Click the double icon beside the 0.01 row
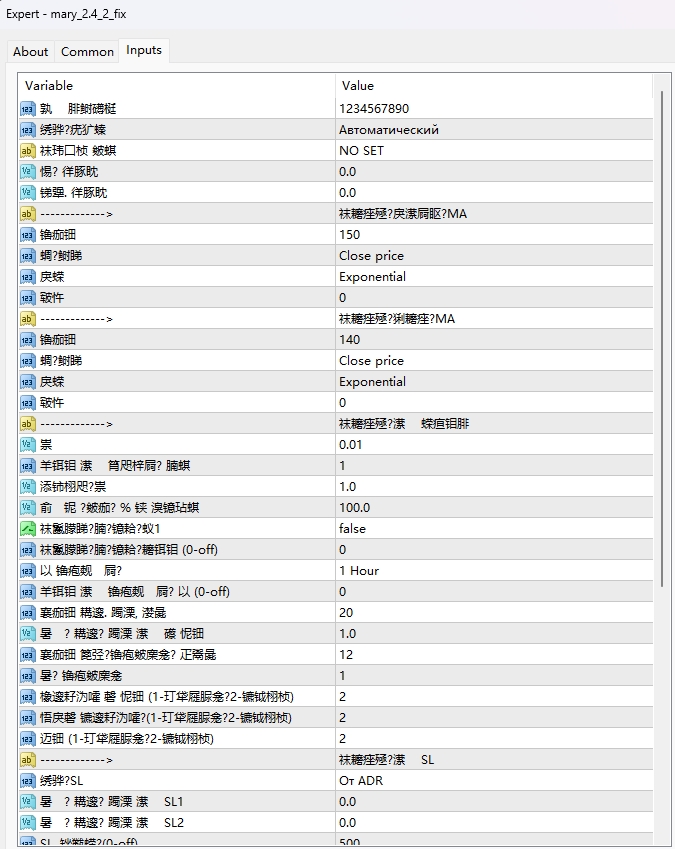This screenshot has width=675, height=849. tap(28, 445)
